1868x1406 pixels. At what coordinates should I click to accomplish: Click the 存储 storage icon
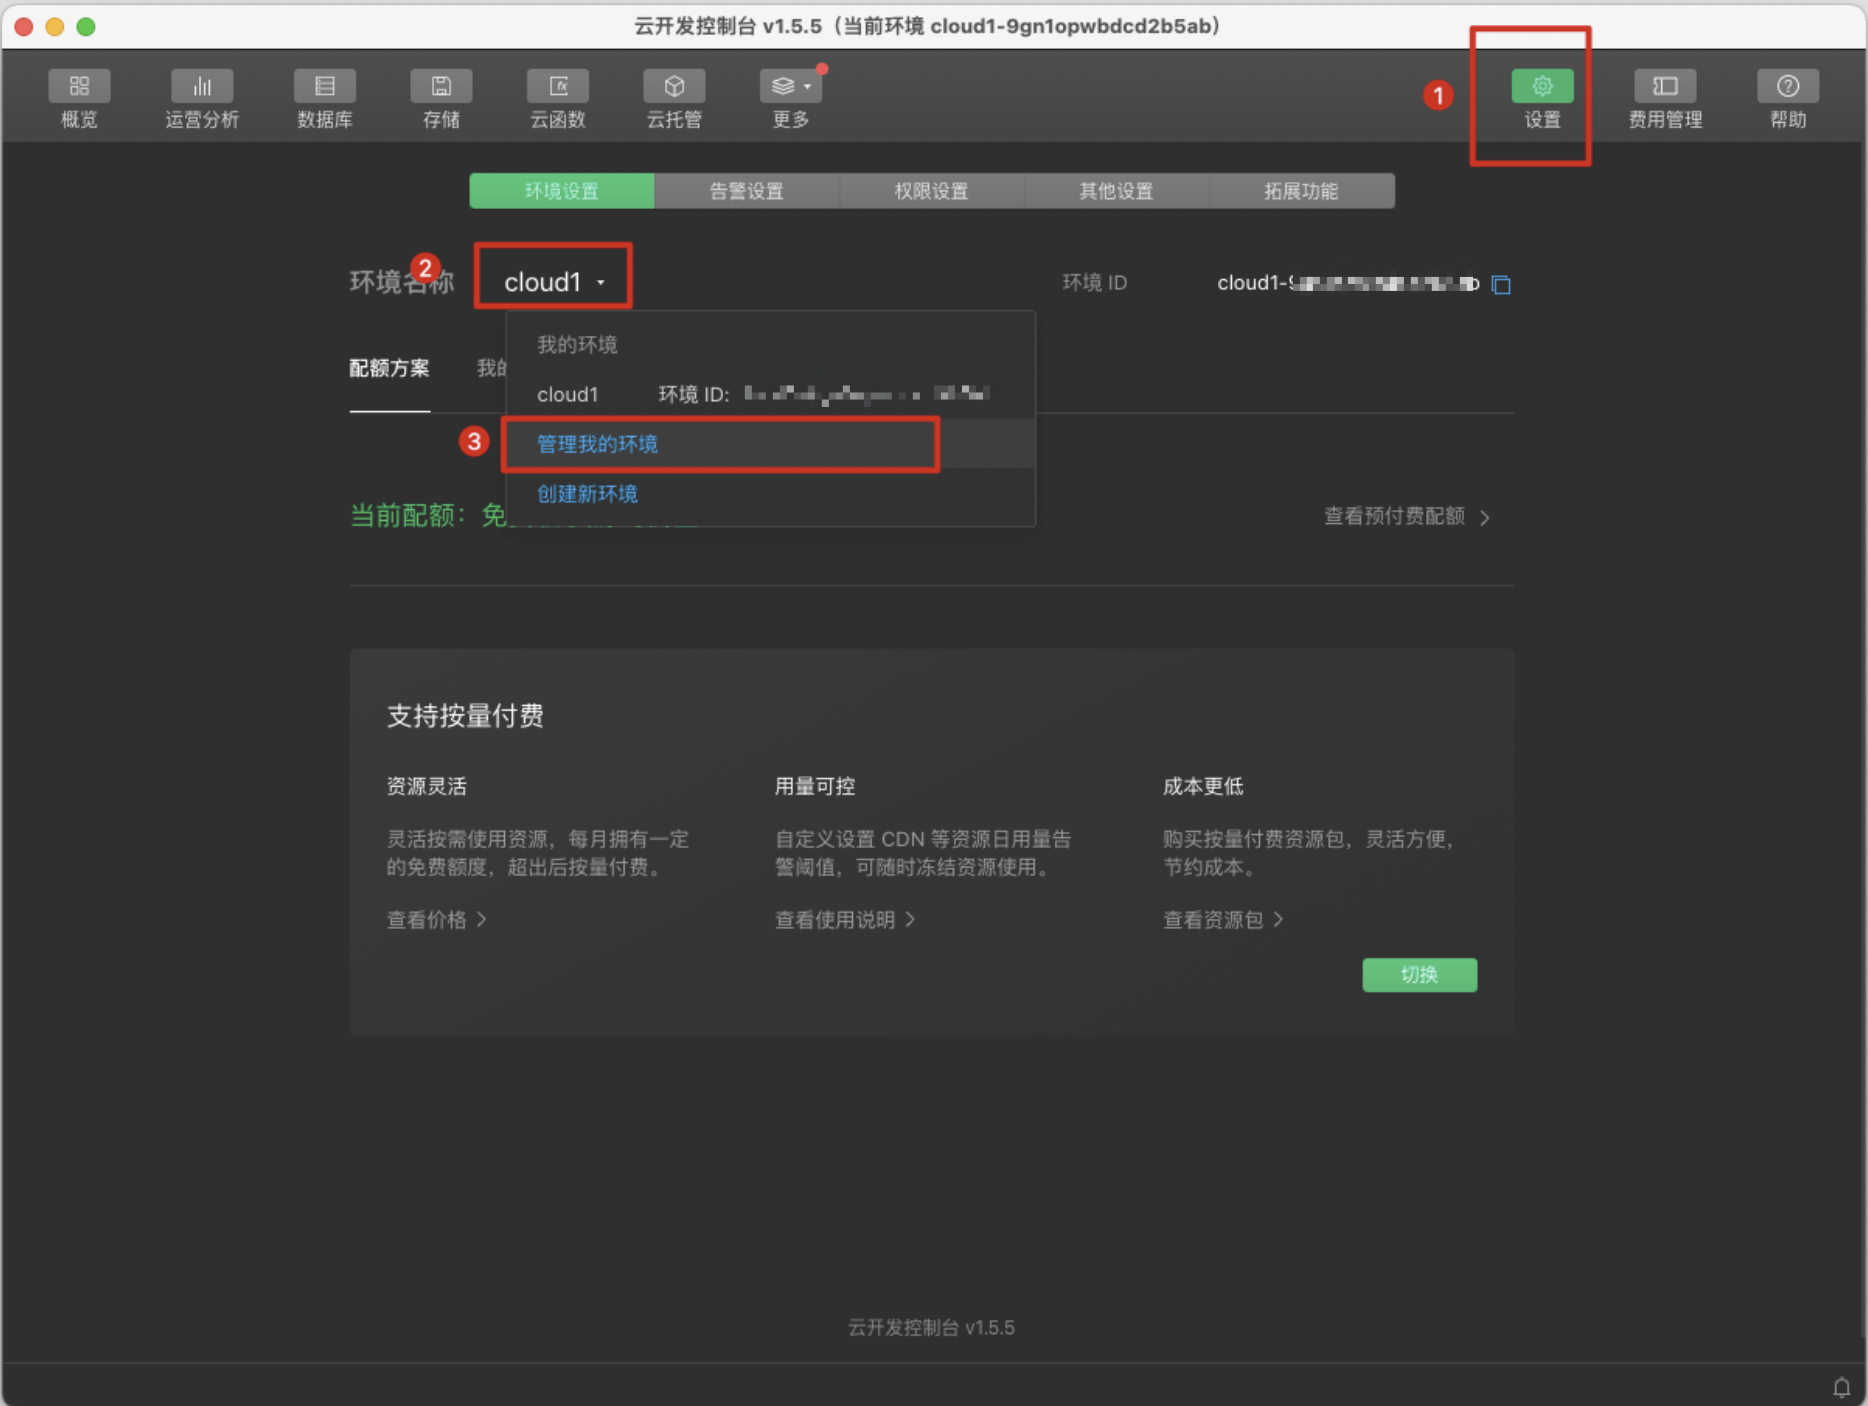(x=440, y=97)
